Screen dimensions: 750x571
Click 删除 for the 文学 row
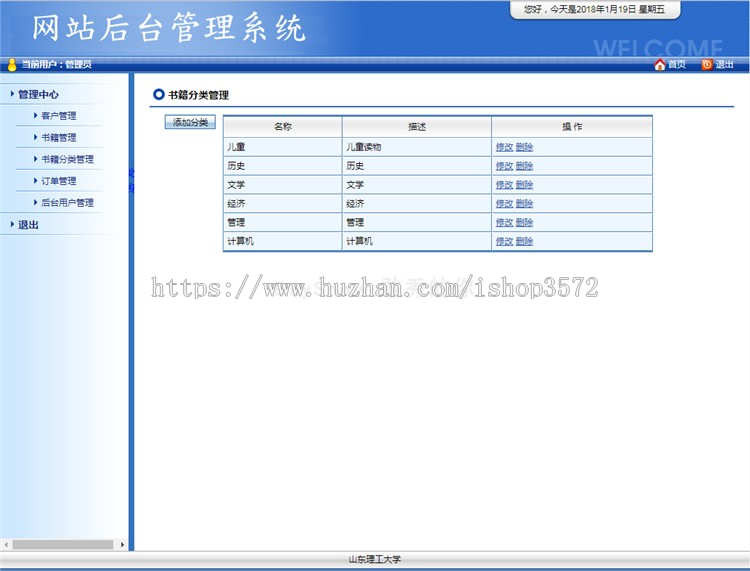tap(524, 185)
